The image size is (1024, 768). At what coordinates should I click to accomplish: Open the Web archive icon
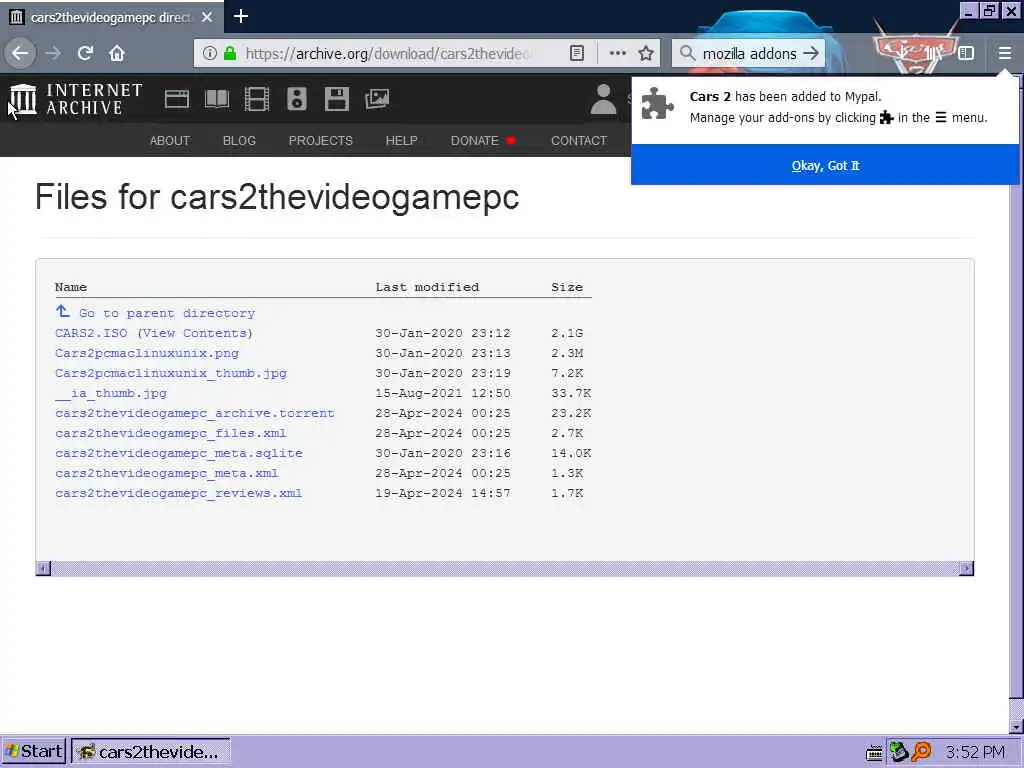pyautogui.click(x=176, y=99)
